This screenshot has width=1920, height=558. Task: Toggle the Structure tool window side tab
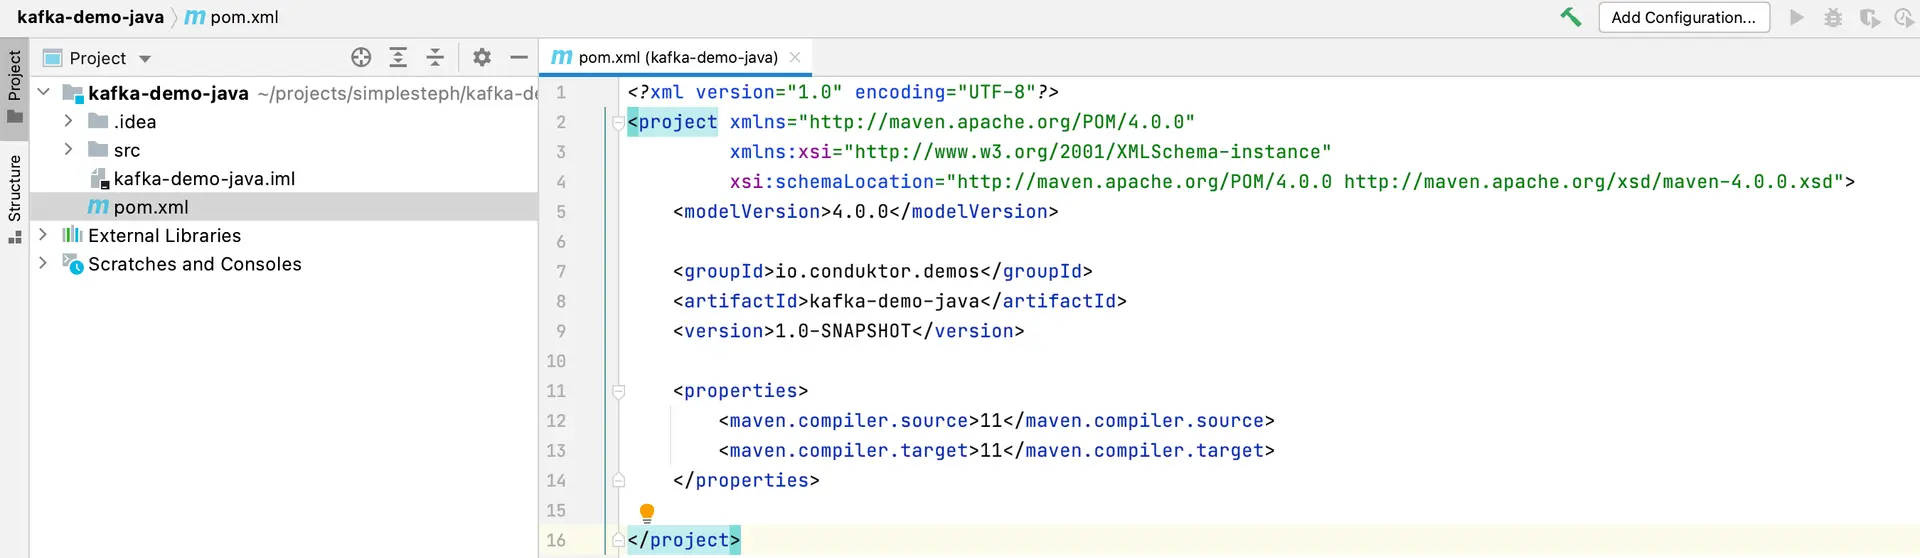tap(14, 198)
